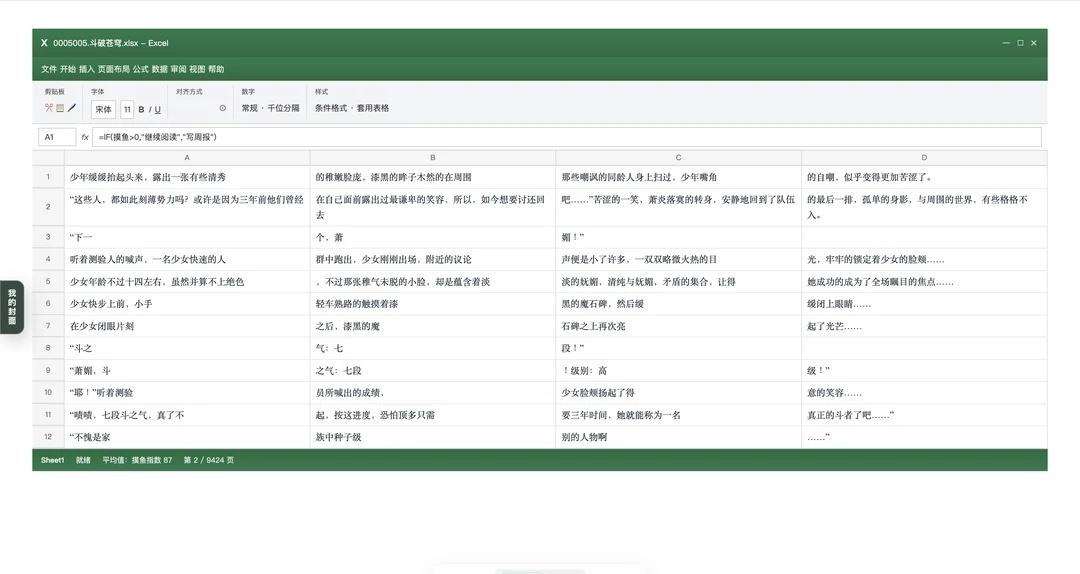Select column header C
Viewport: 1080px width, 574px height.
tap(678, 158)
